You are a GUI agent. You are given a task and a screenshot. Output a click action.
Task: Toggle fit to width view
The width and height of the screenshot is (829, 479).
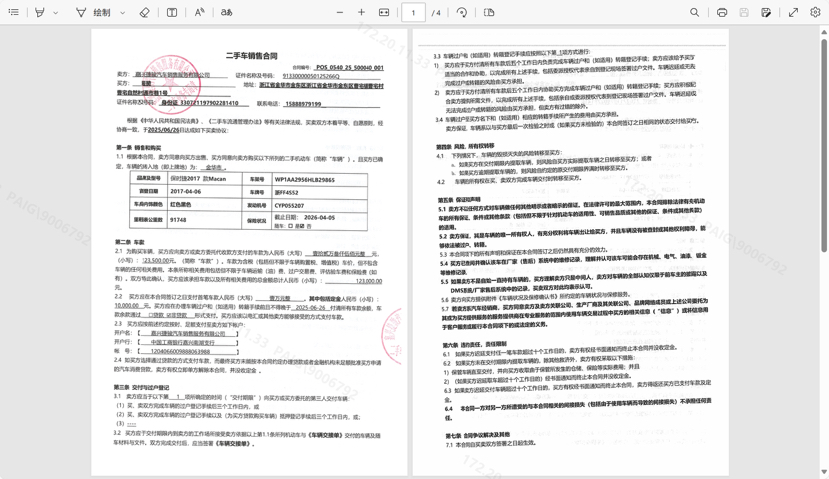[x=384, y=13]
